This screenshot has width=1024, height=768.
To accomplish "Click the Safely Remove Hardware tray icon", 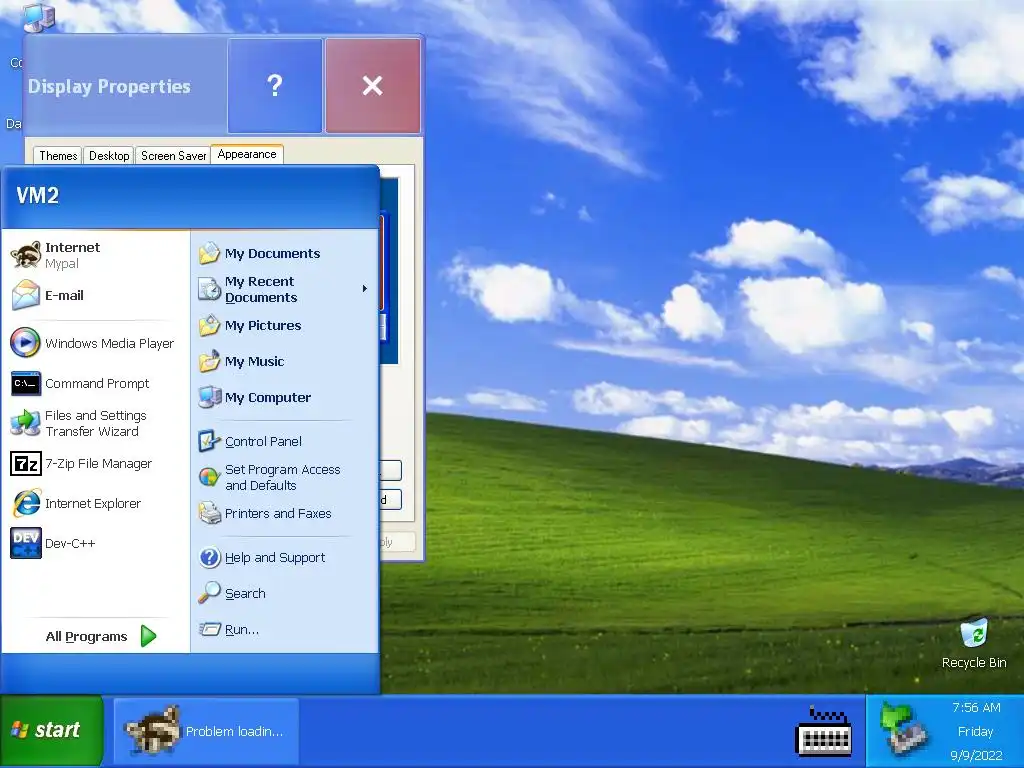I will point(904,730).
